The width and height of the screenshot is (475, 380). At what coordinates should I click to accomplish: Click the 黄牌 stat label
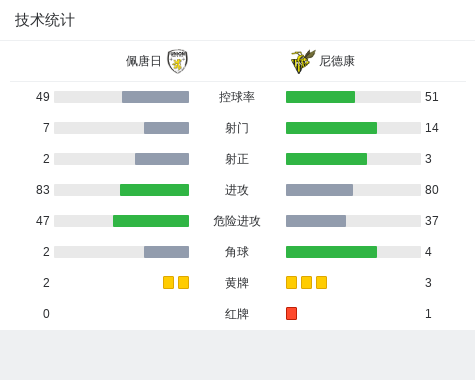point(237,283)
